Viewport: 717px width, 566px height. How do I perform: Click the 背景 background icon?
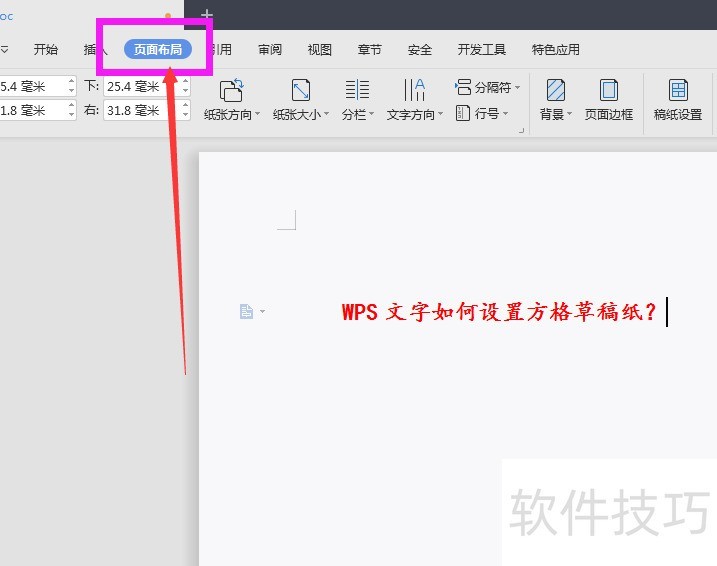click(556, 90)
